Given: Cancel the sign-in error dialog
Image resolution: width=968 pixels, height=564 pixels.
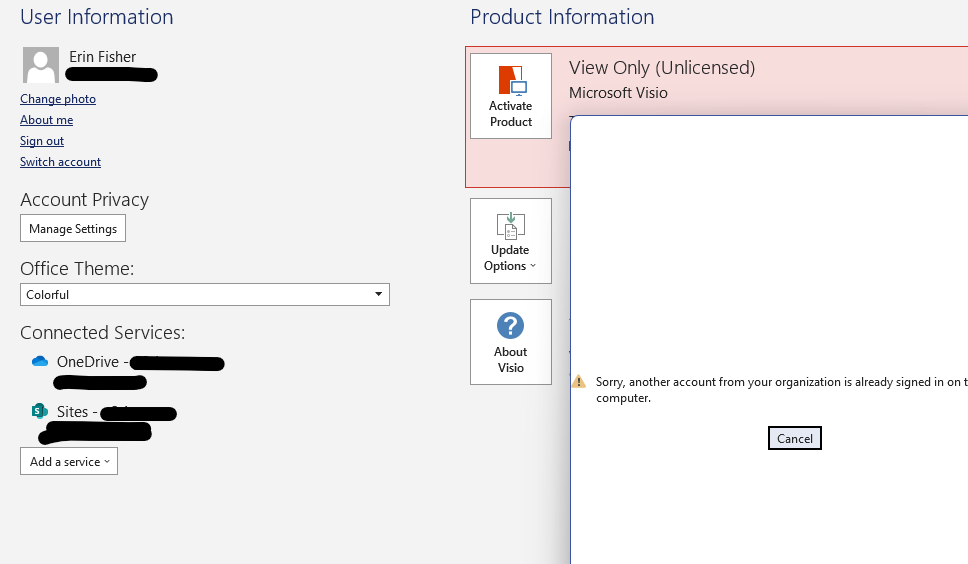Looking at the screenshot, I should (x=795, y=438).
